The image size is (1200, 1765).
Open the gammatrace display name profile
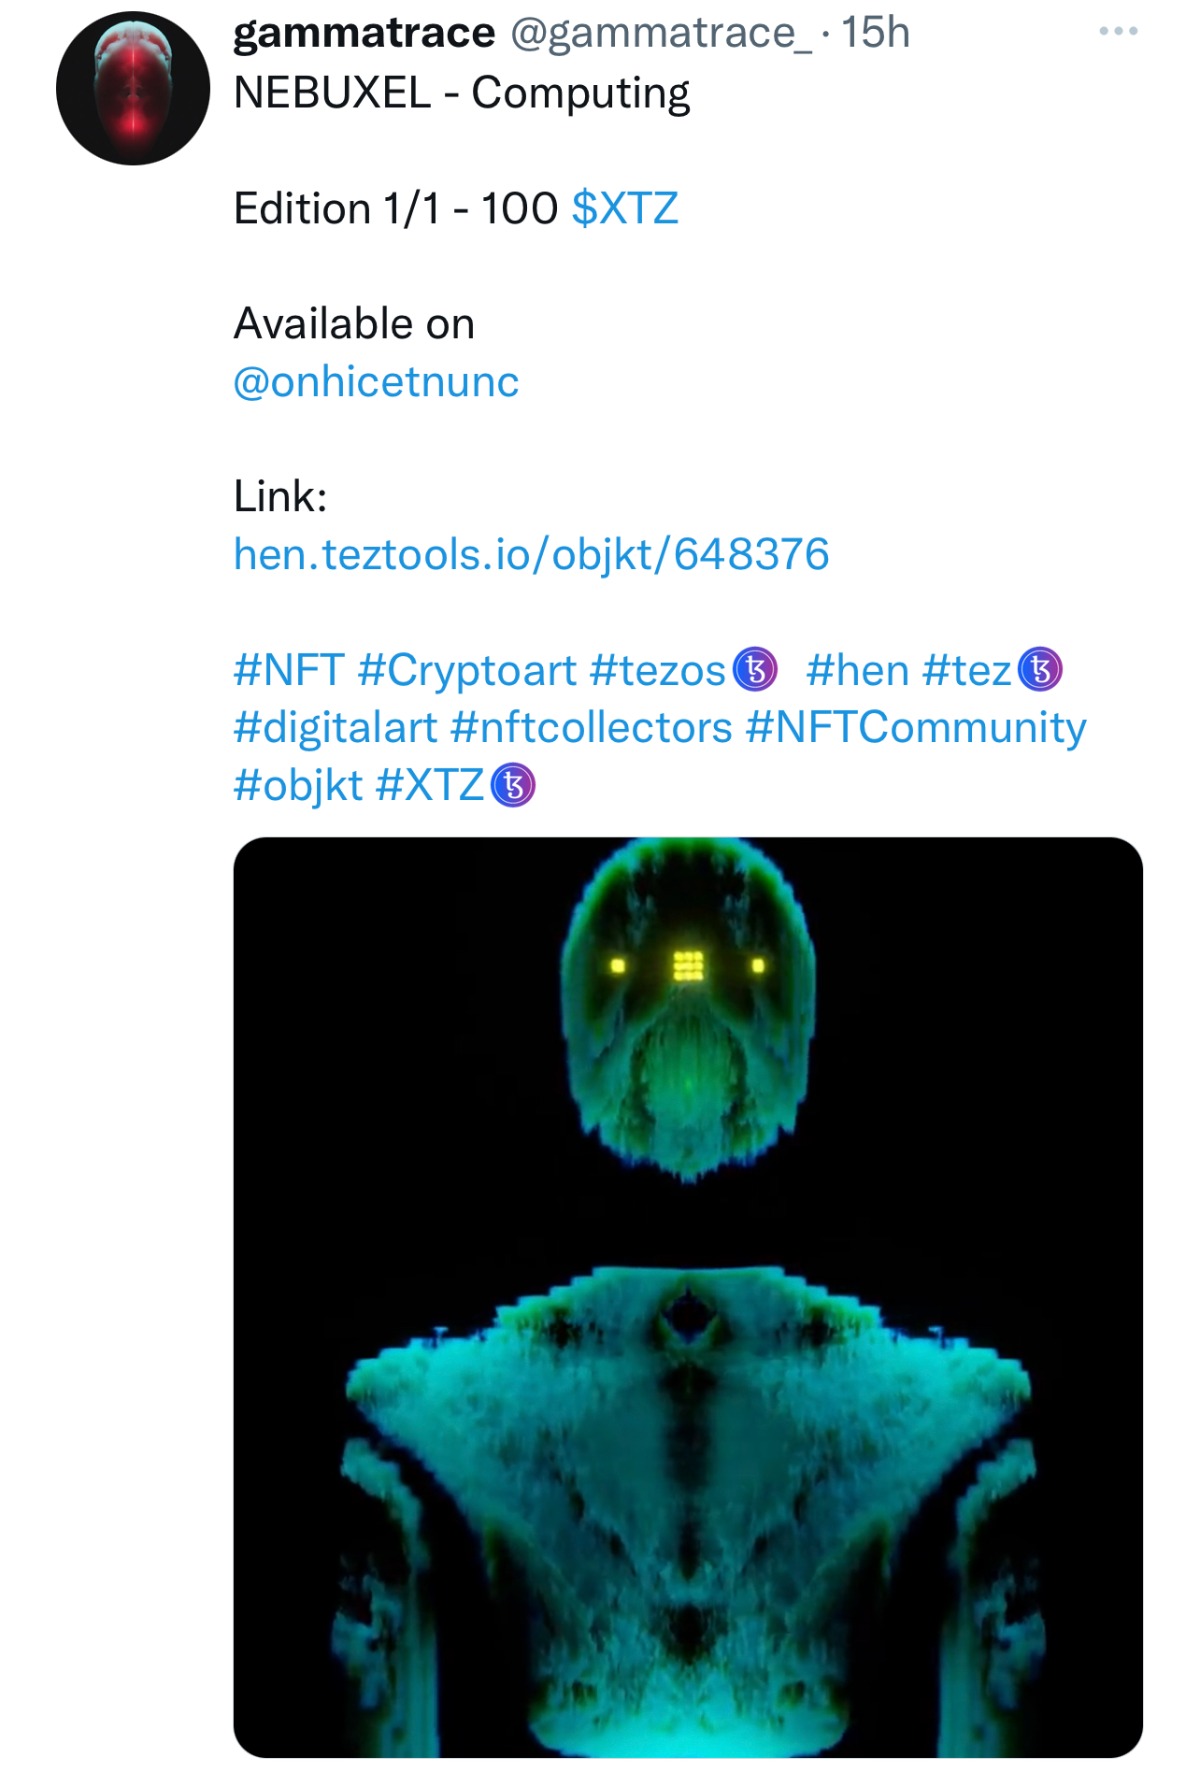coord(363,33)
